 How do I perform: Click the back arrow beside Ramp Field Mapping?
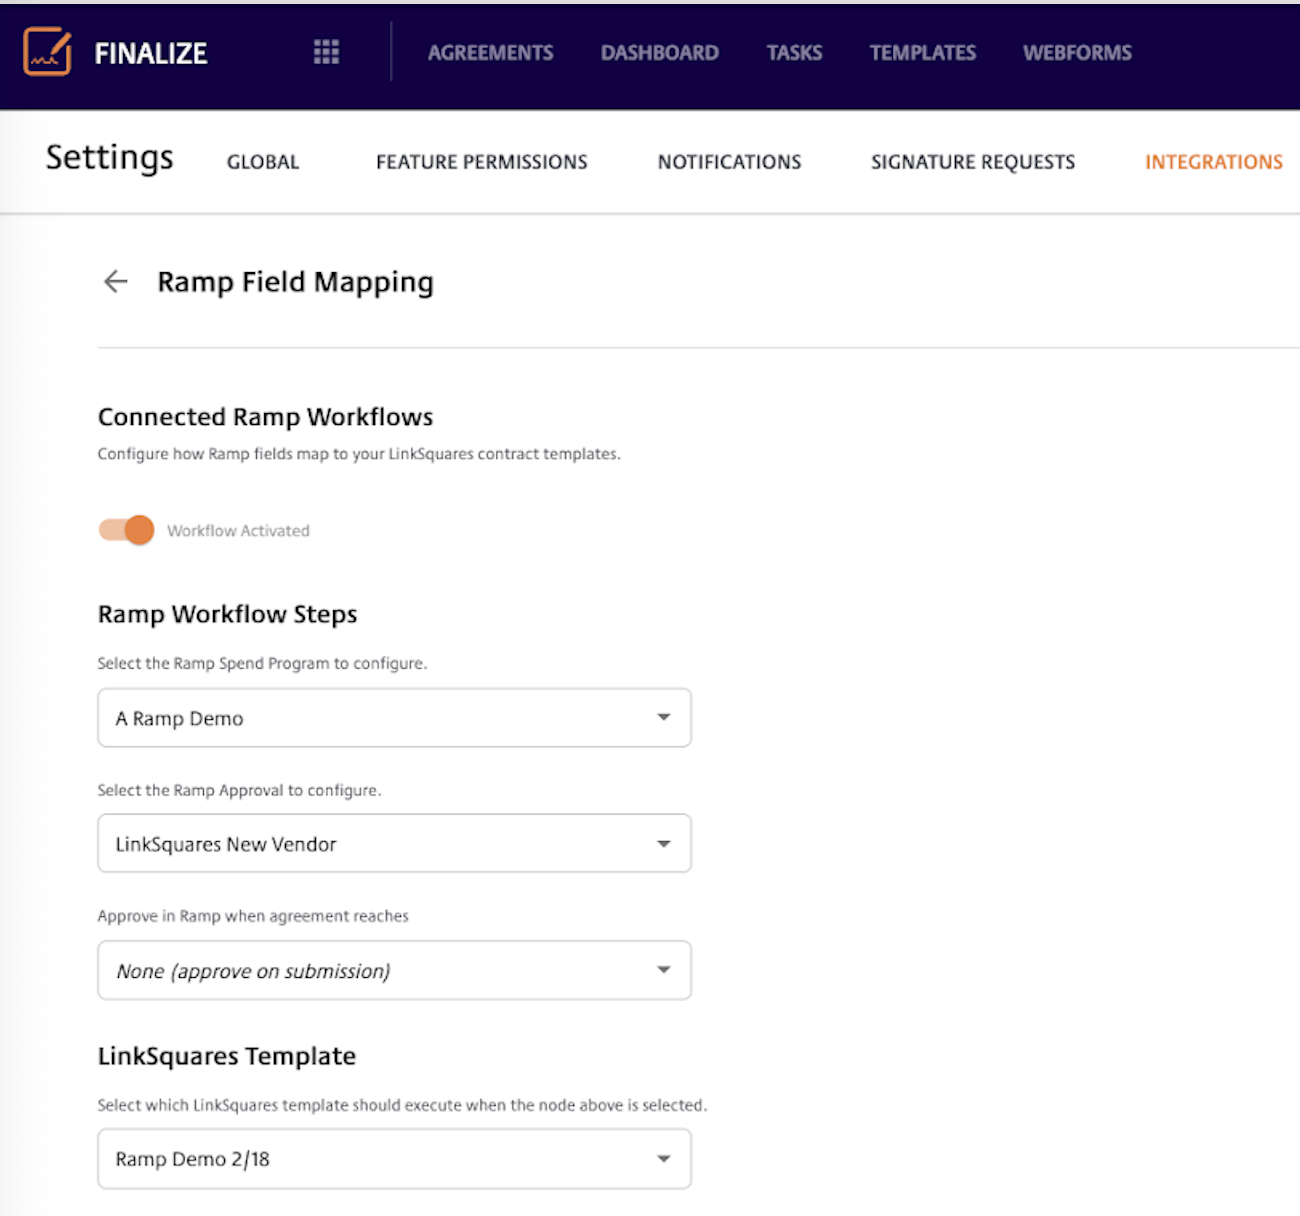(116, 282)
